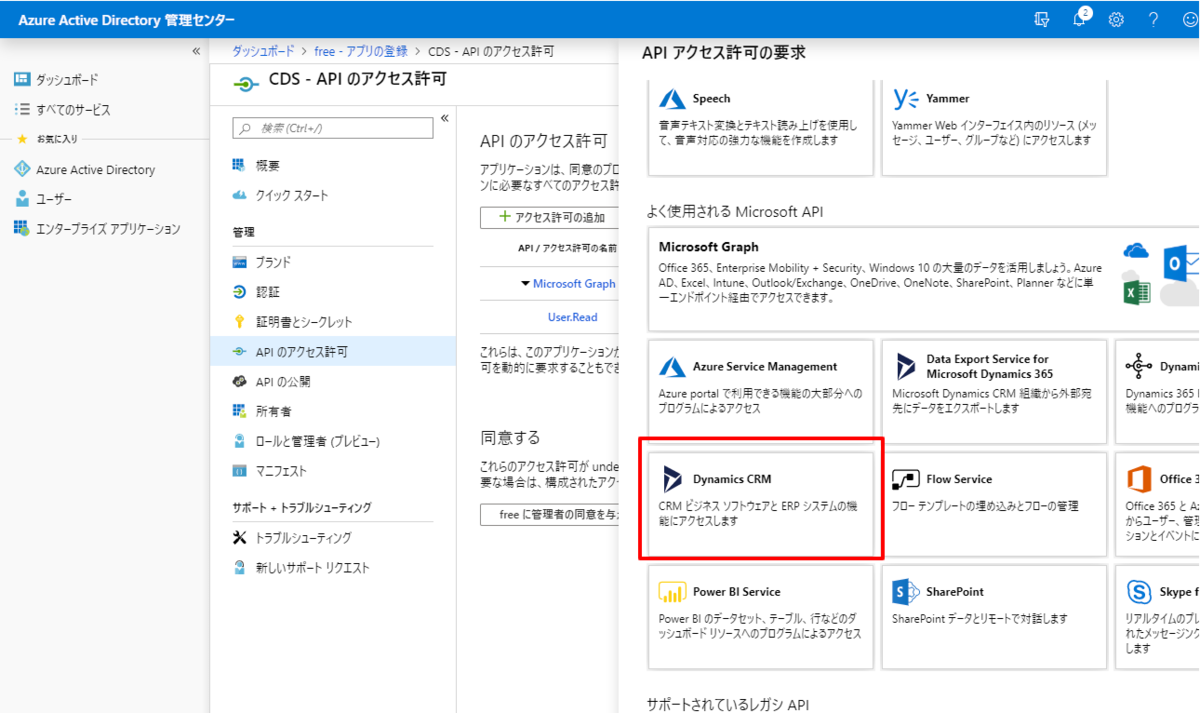This screenshot has height=713, width=1200.
Task: Focus the 検索 (Ctrl+/) search box
Action: [333, 128]
